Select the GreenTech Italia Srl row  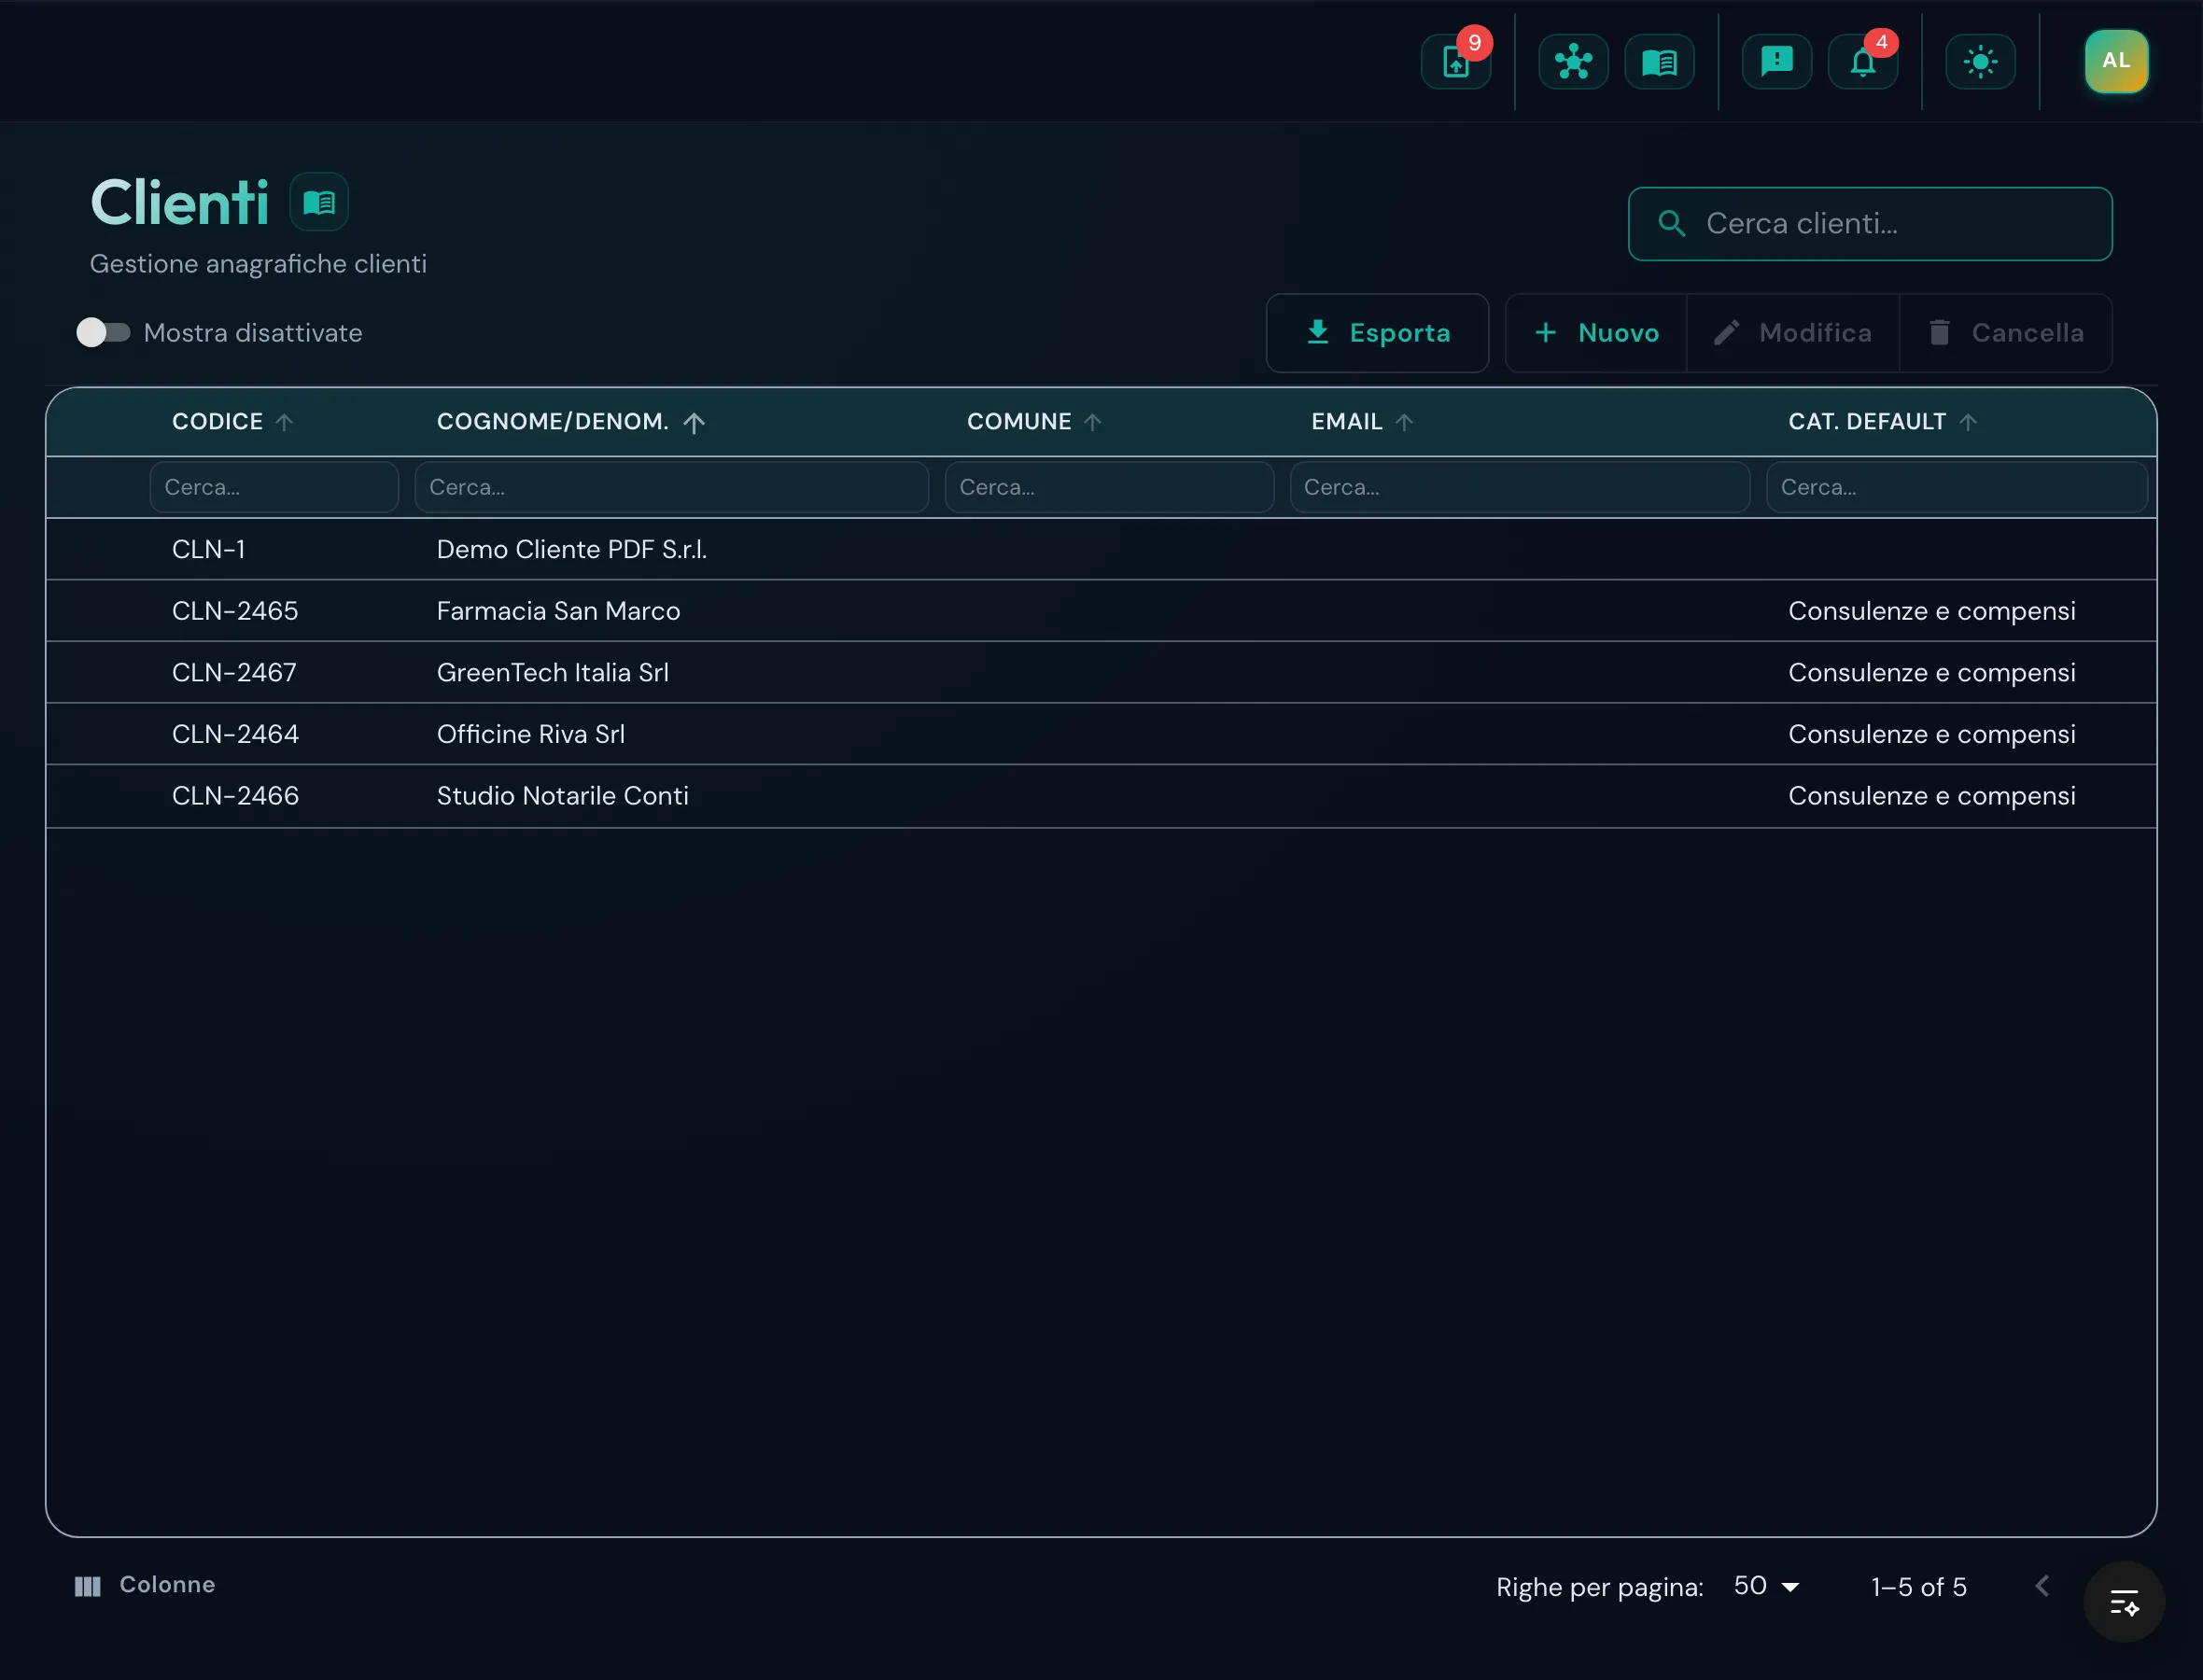click(1101, 672)
